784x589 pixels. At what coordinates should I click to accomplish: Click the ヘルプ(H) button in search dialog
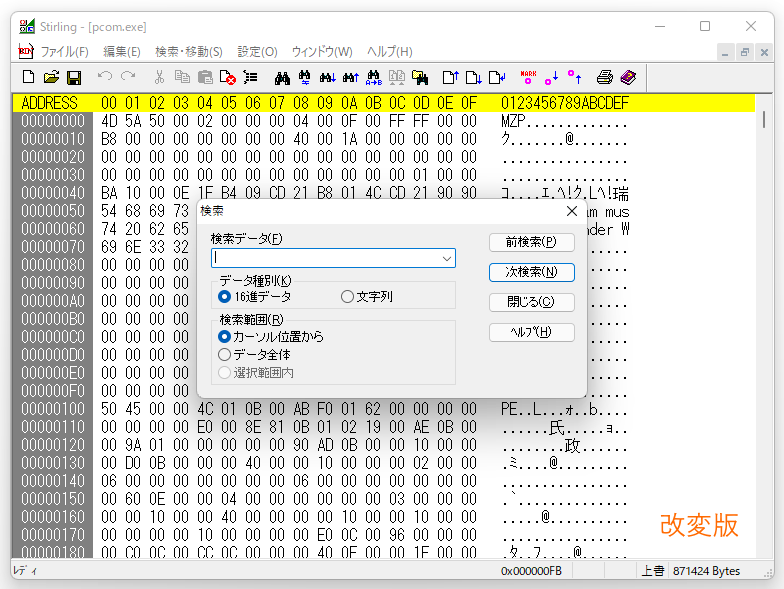tap(532, 332)
